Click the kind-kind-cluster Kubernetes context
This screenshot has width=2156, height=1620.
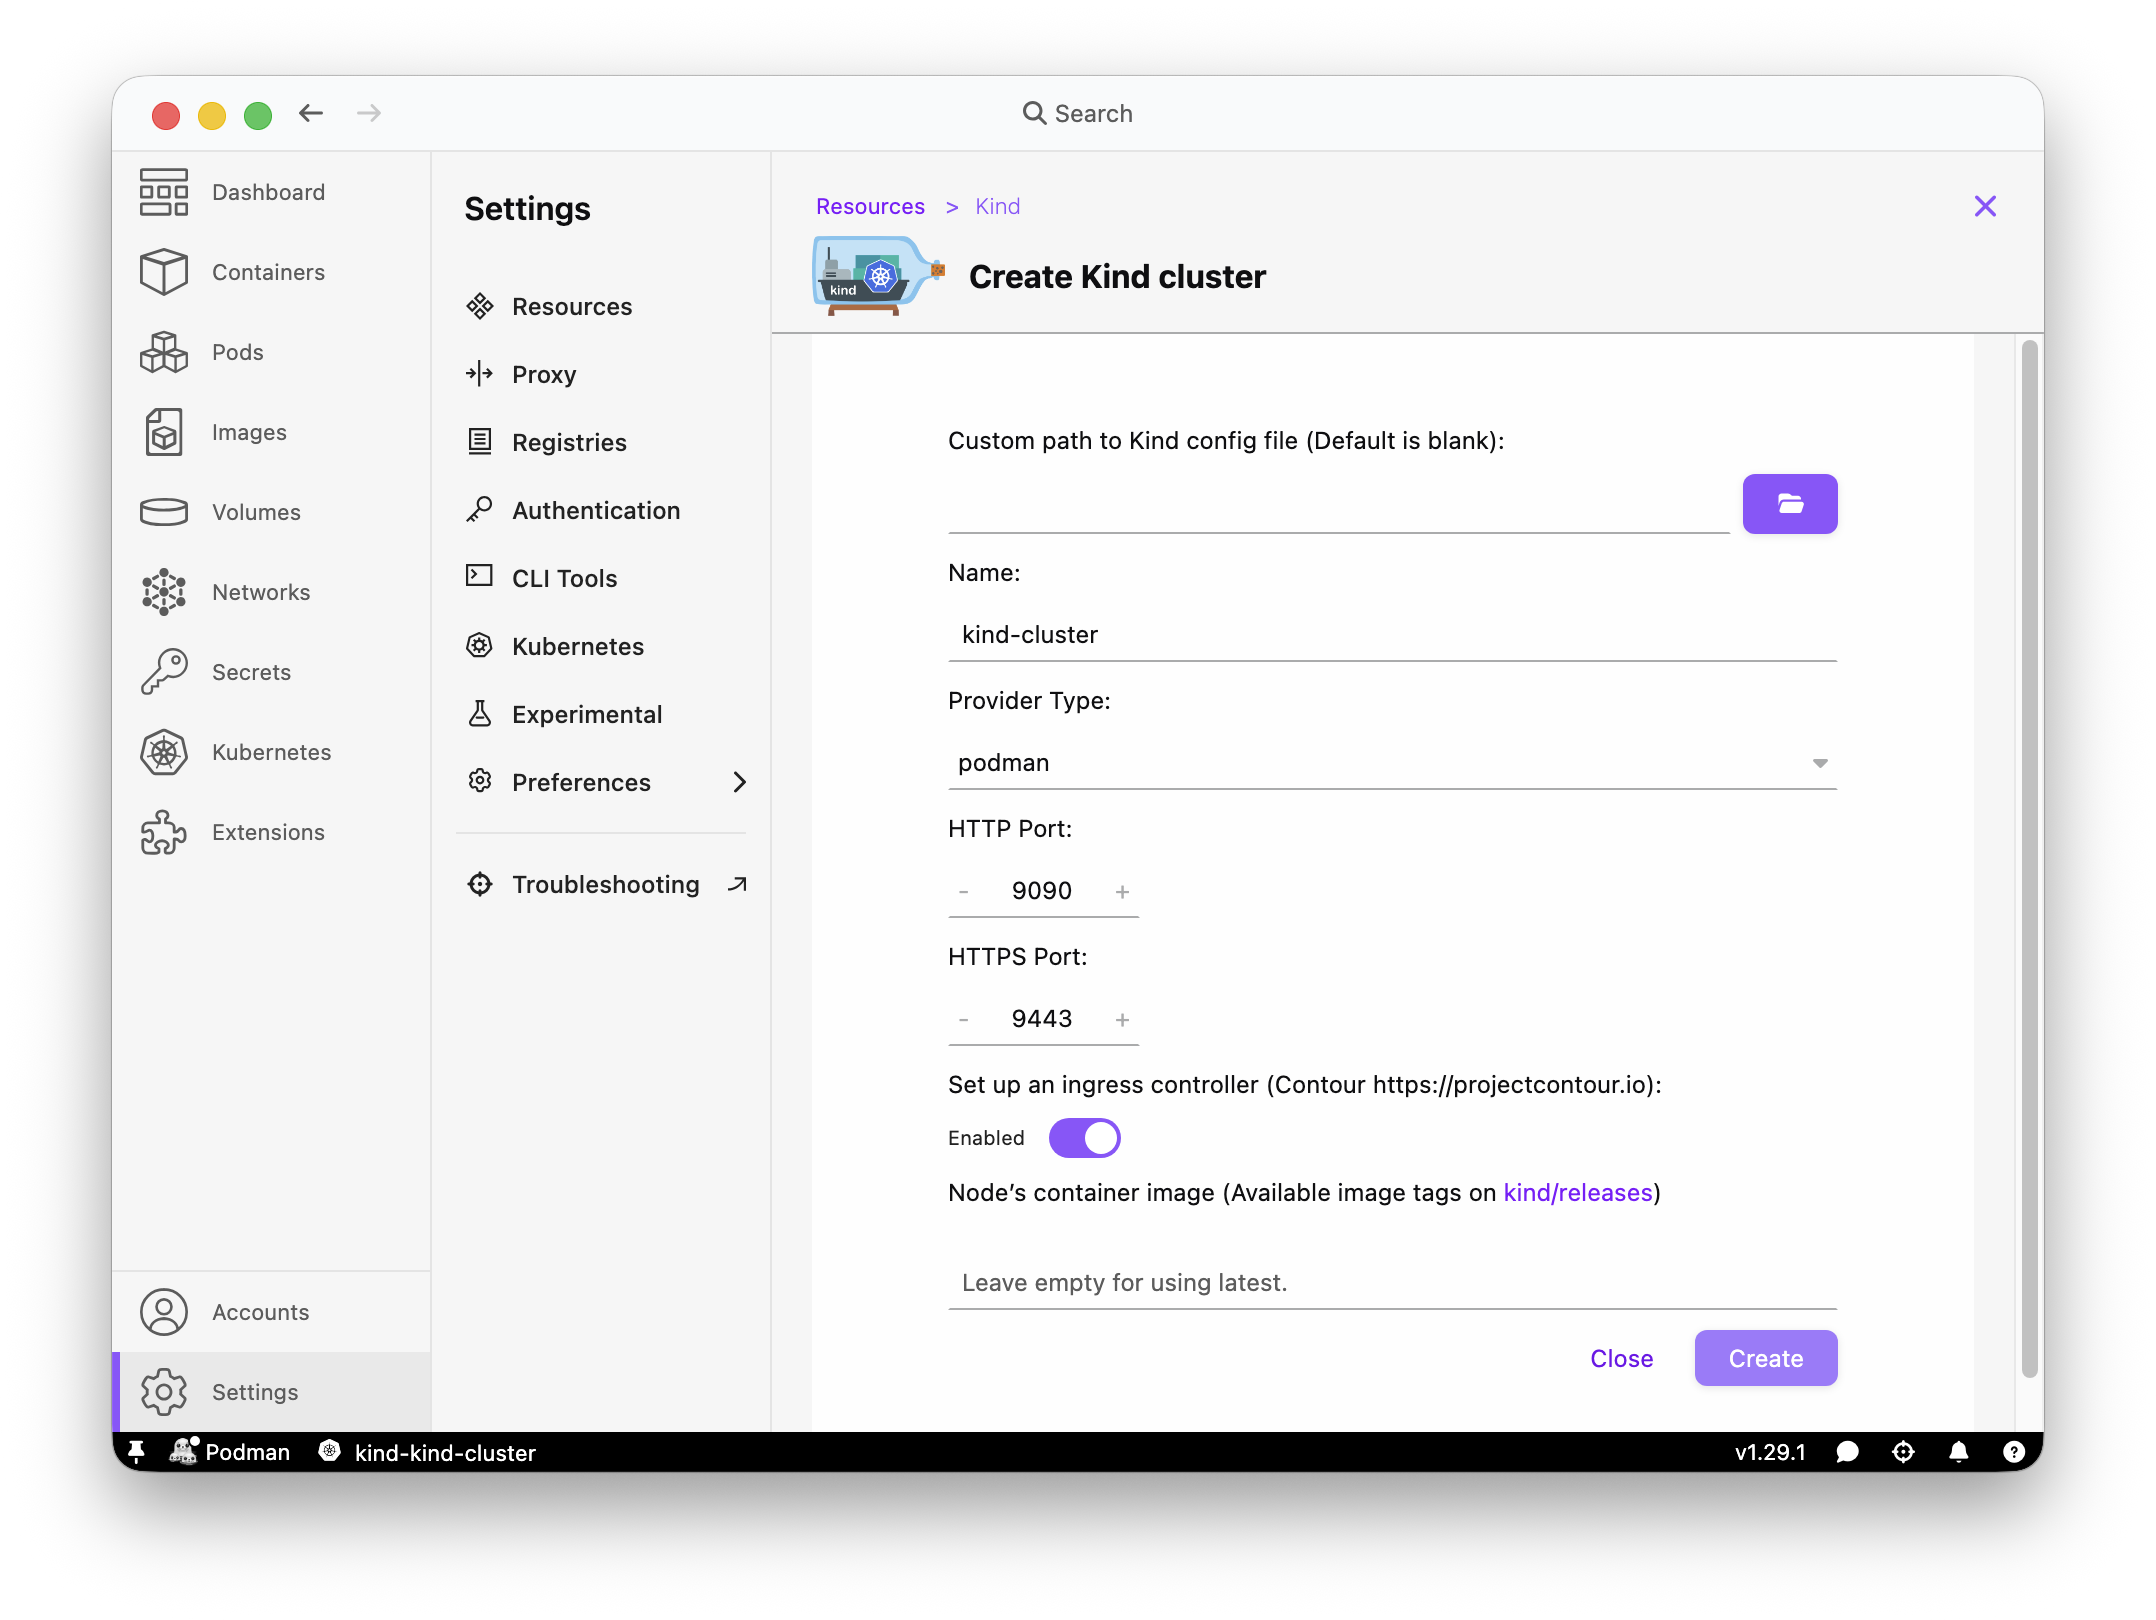pos(427,1452)
